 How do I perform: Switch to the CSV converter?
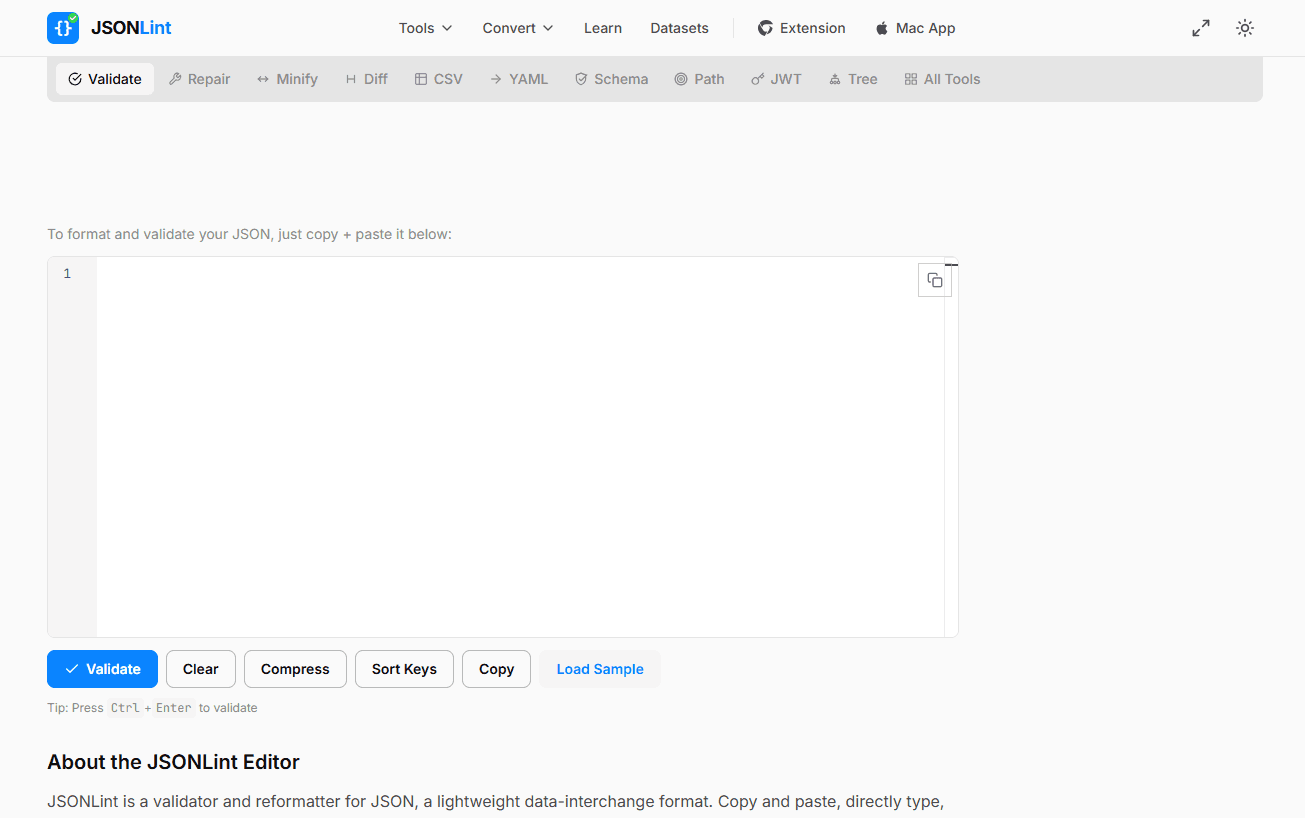438,78
